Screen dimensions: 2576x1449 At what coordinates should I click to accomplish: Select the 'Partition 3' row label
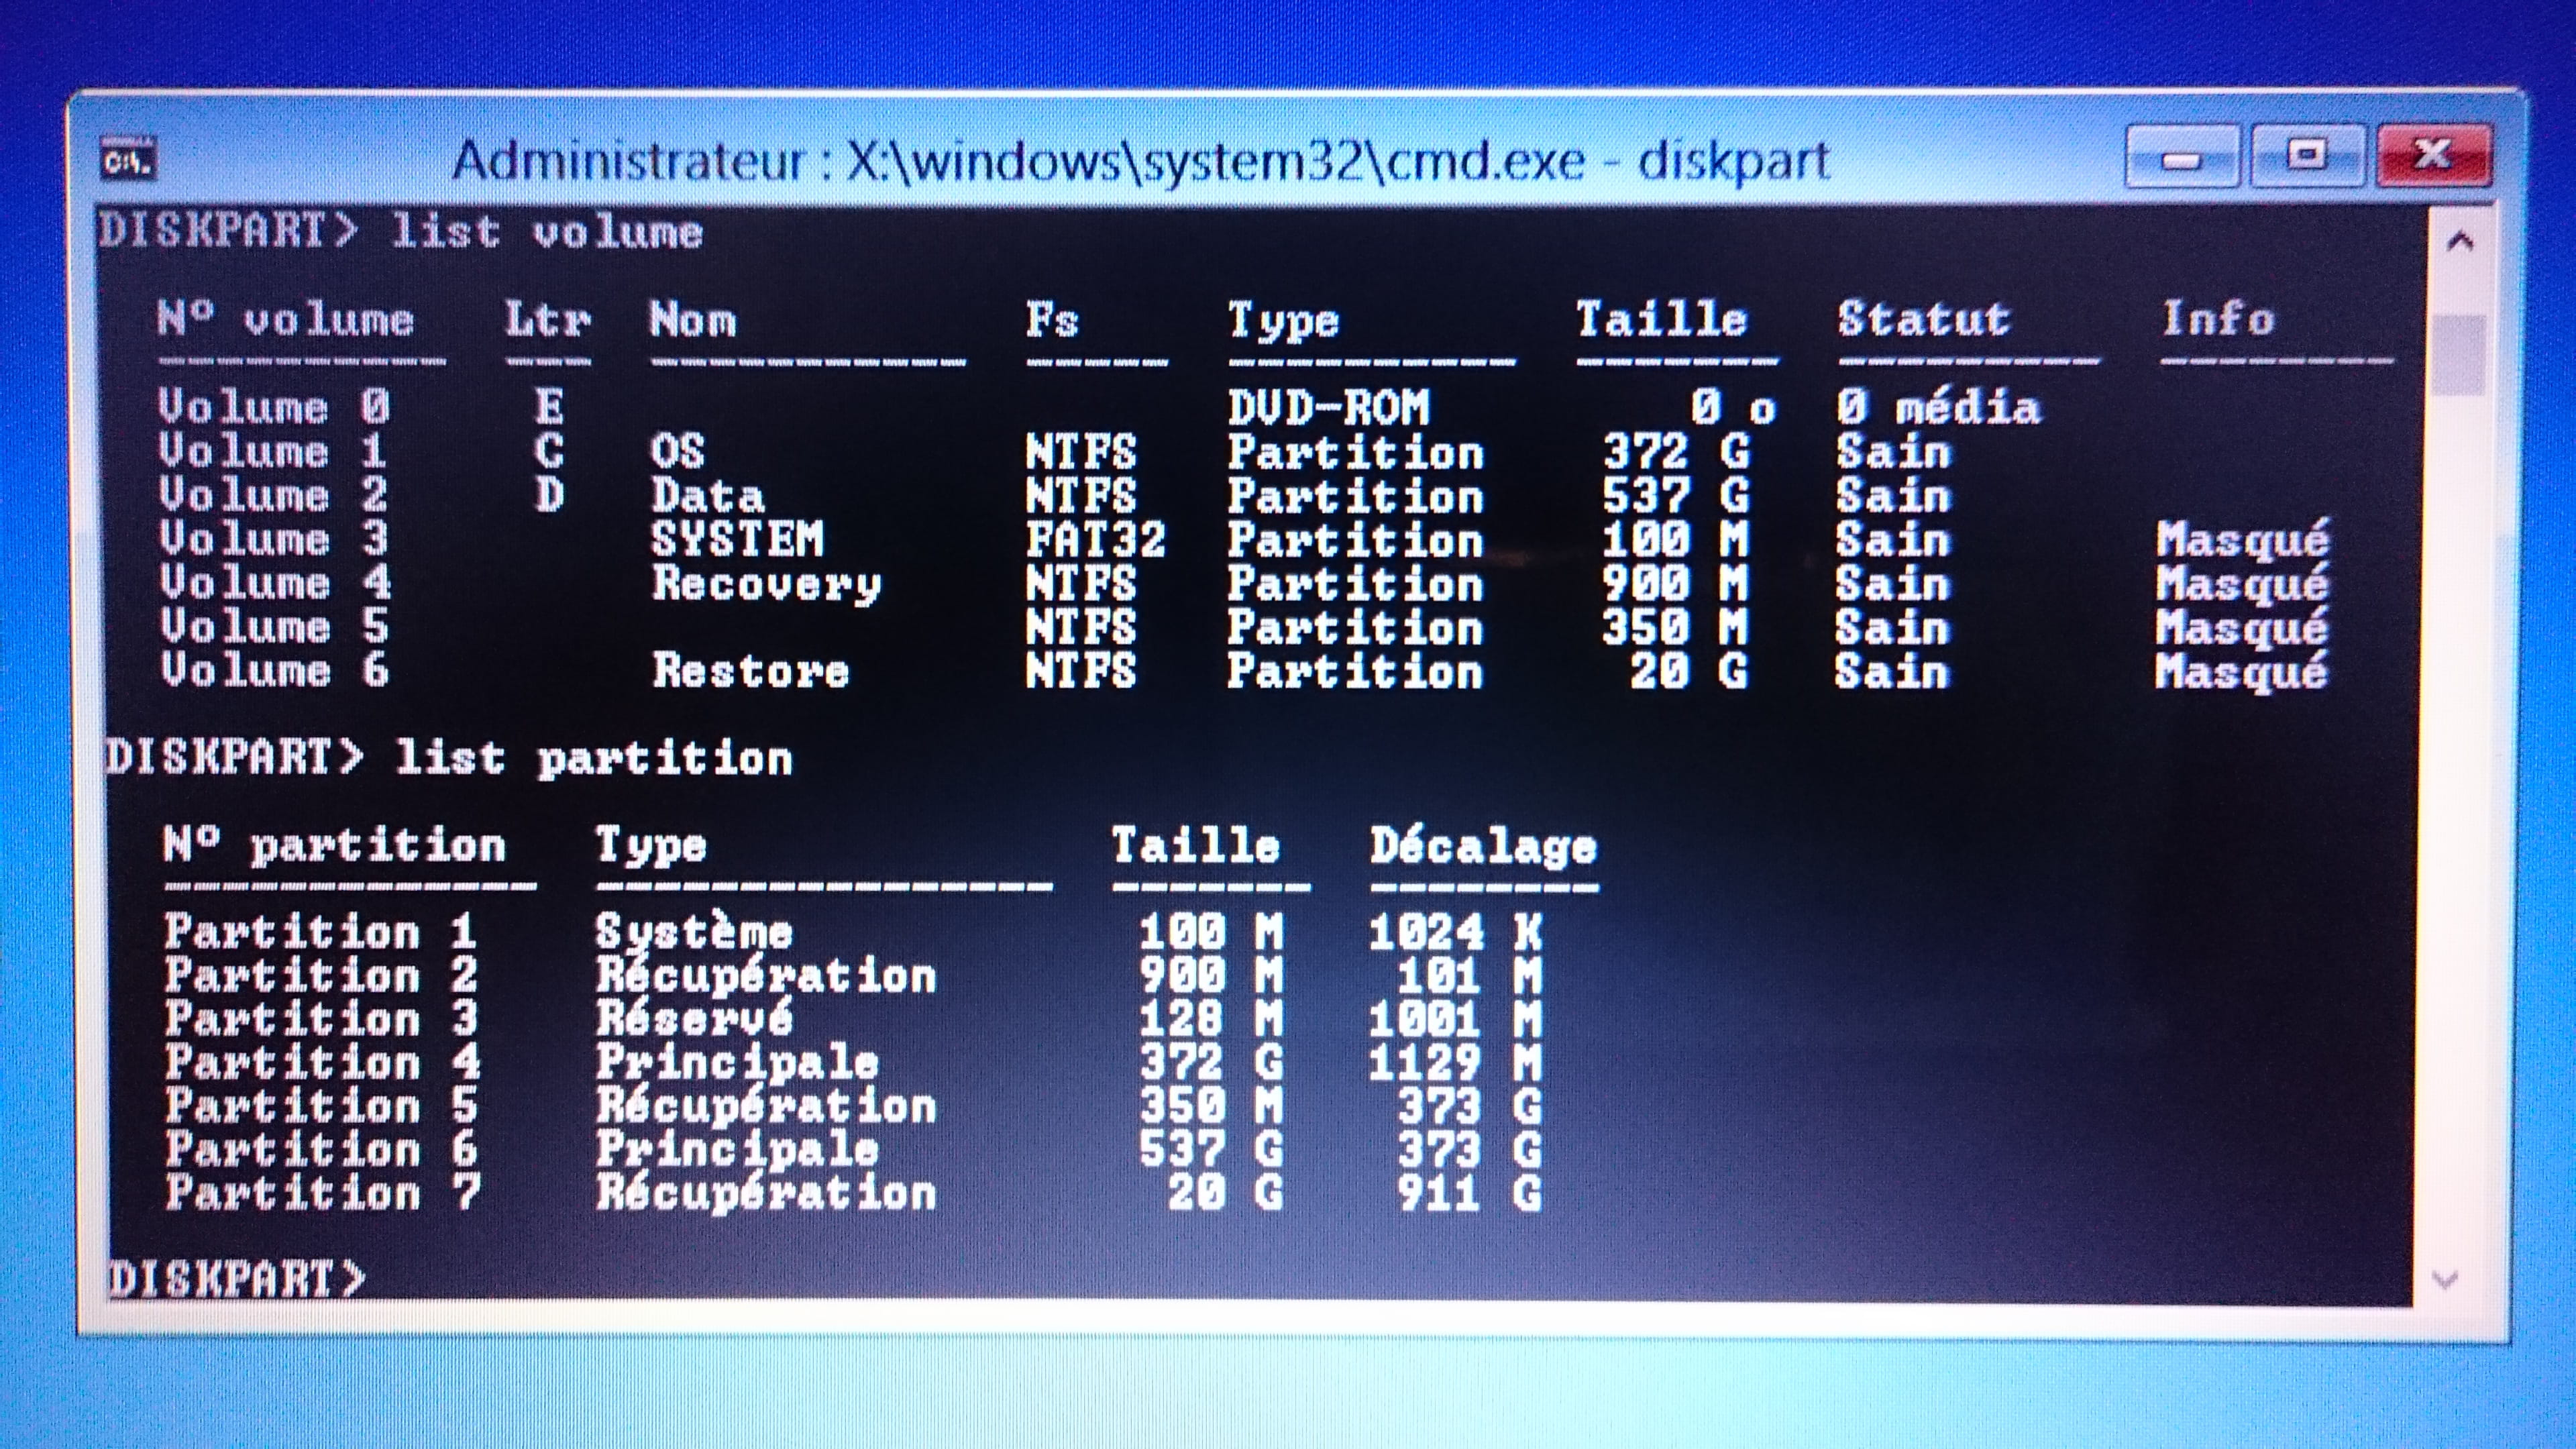pos(321,1018)
